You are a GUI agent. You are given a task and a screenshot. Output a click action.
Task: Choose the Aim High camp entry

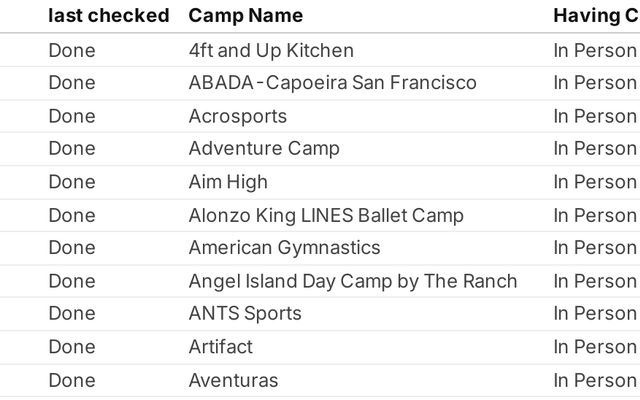click(x=228, y=182)
